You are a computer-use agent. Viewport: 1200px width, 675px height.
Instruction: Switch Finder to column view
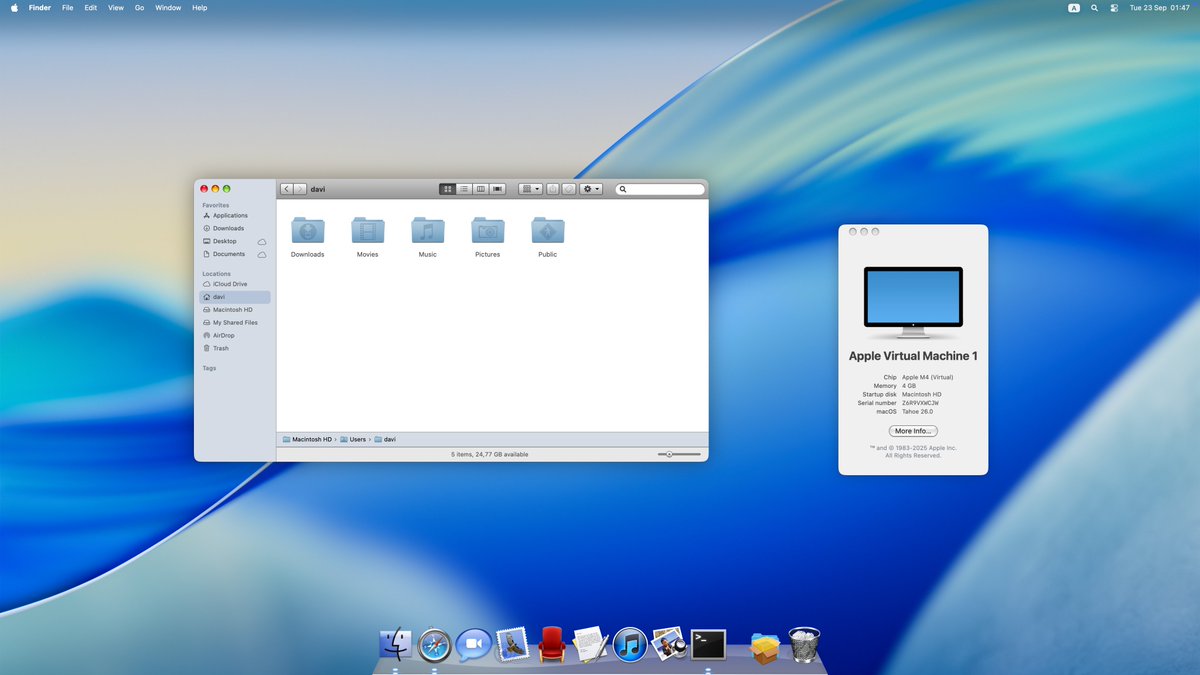coord(481,189)
